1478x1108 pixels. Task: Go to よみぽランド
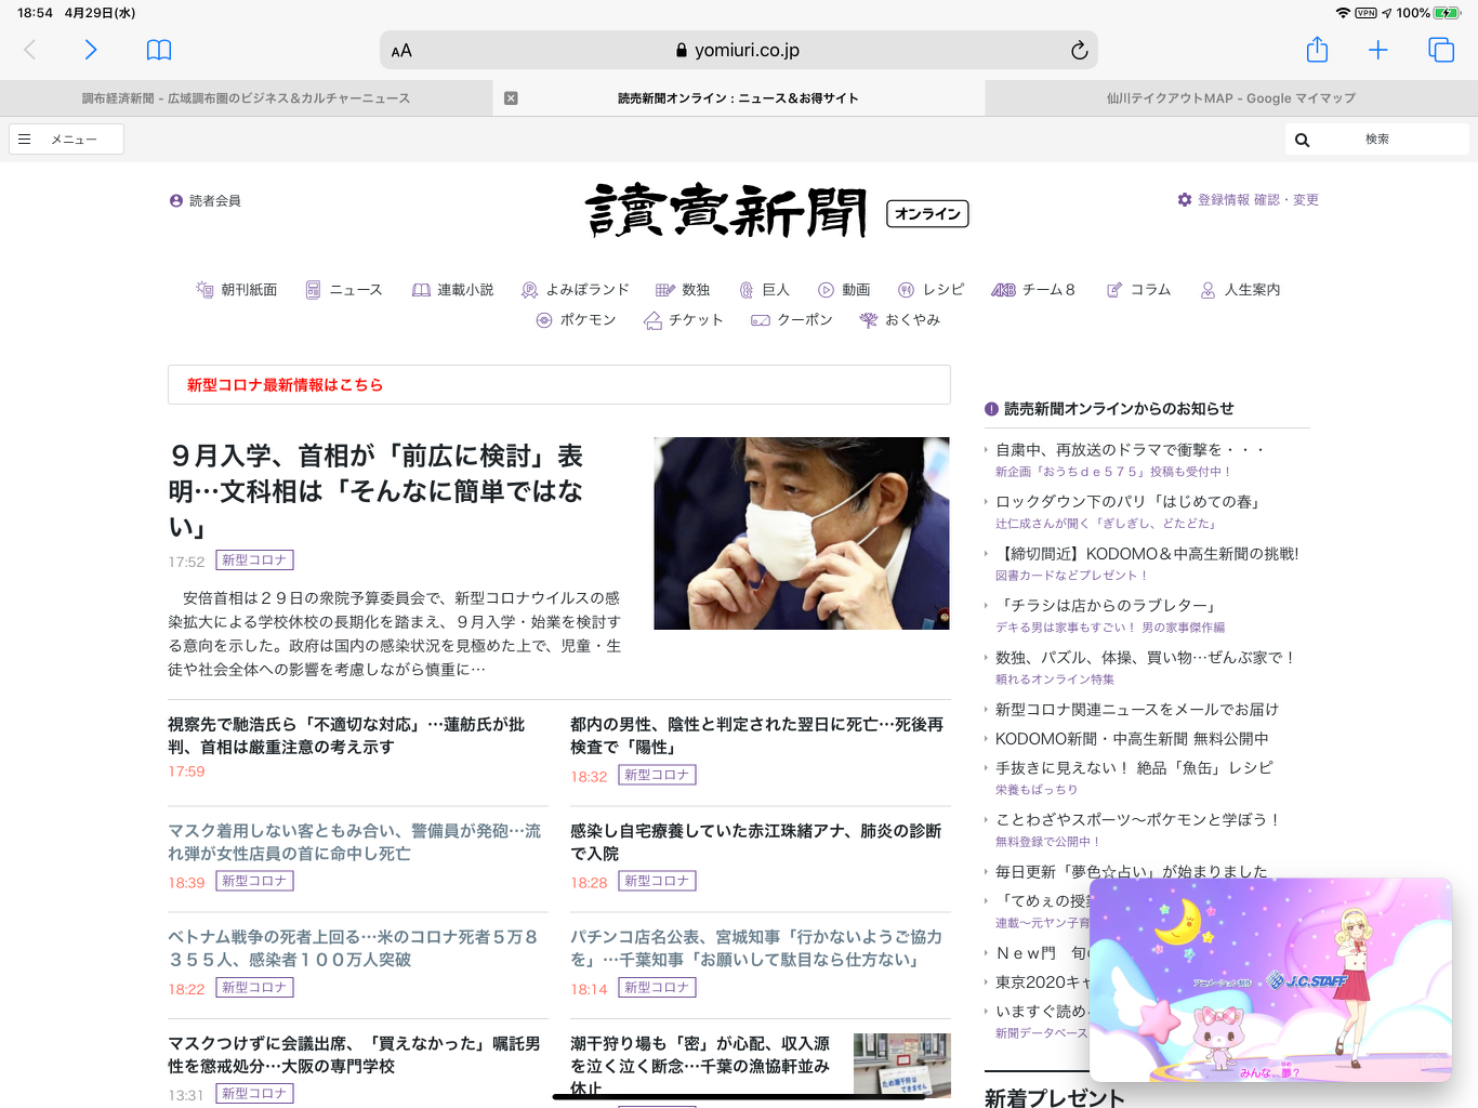click(575, 290)
